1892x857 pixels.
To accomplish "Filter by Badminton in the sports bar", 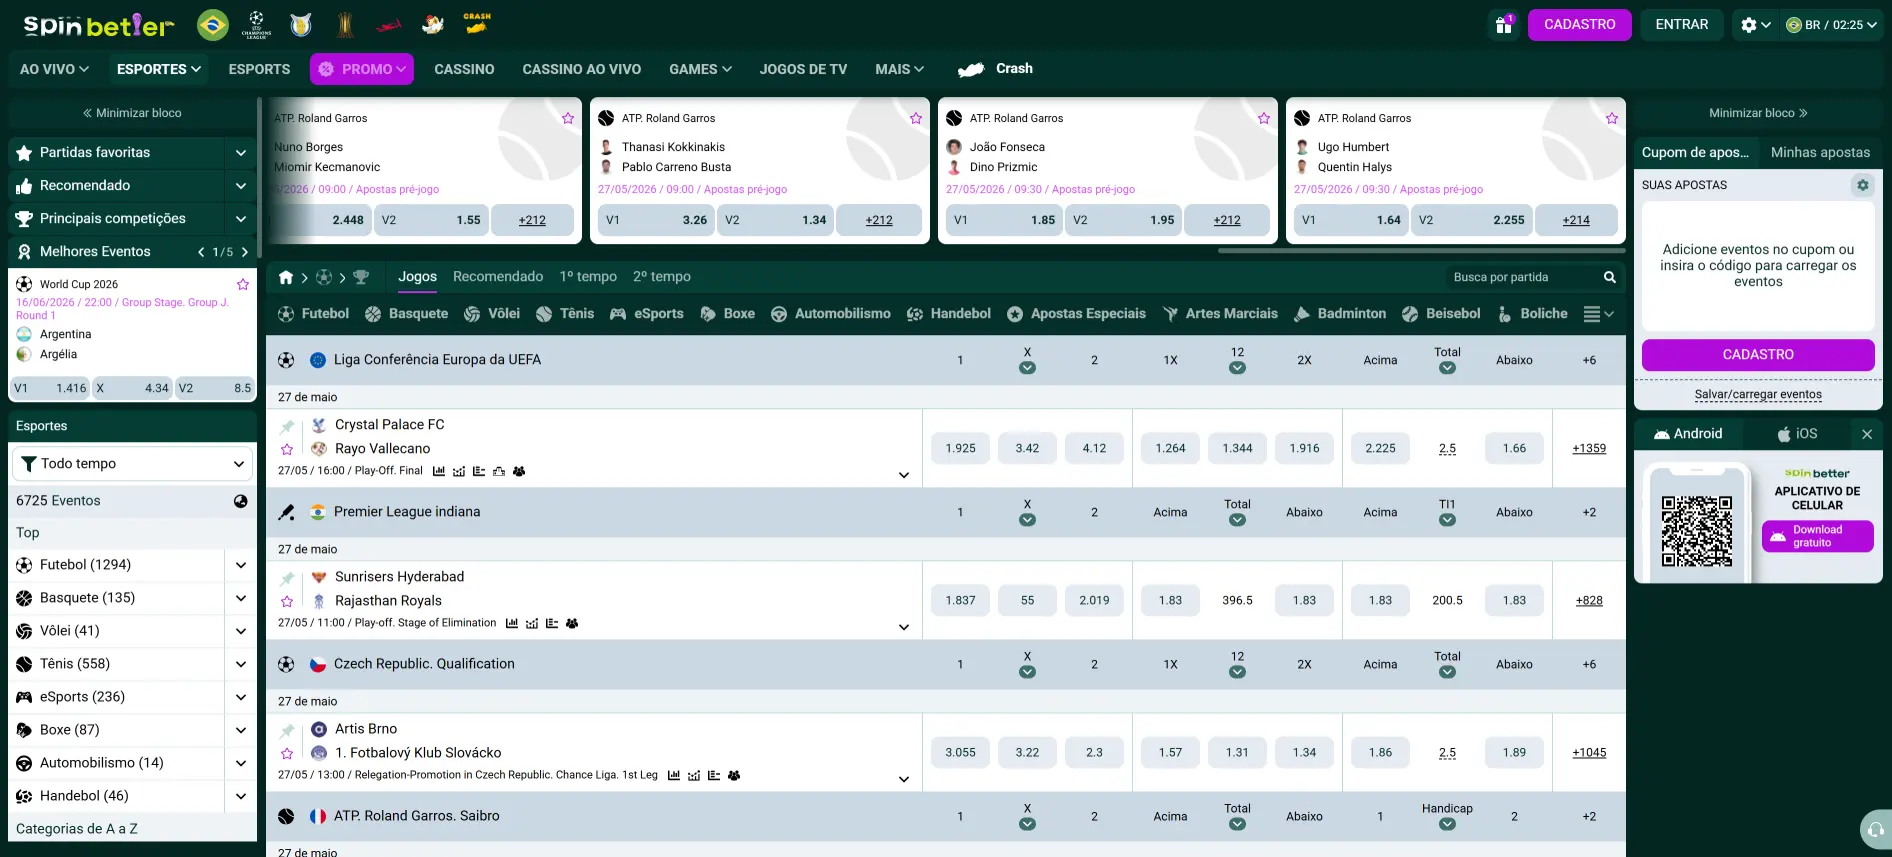I will click(x=1340, y=314).
